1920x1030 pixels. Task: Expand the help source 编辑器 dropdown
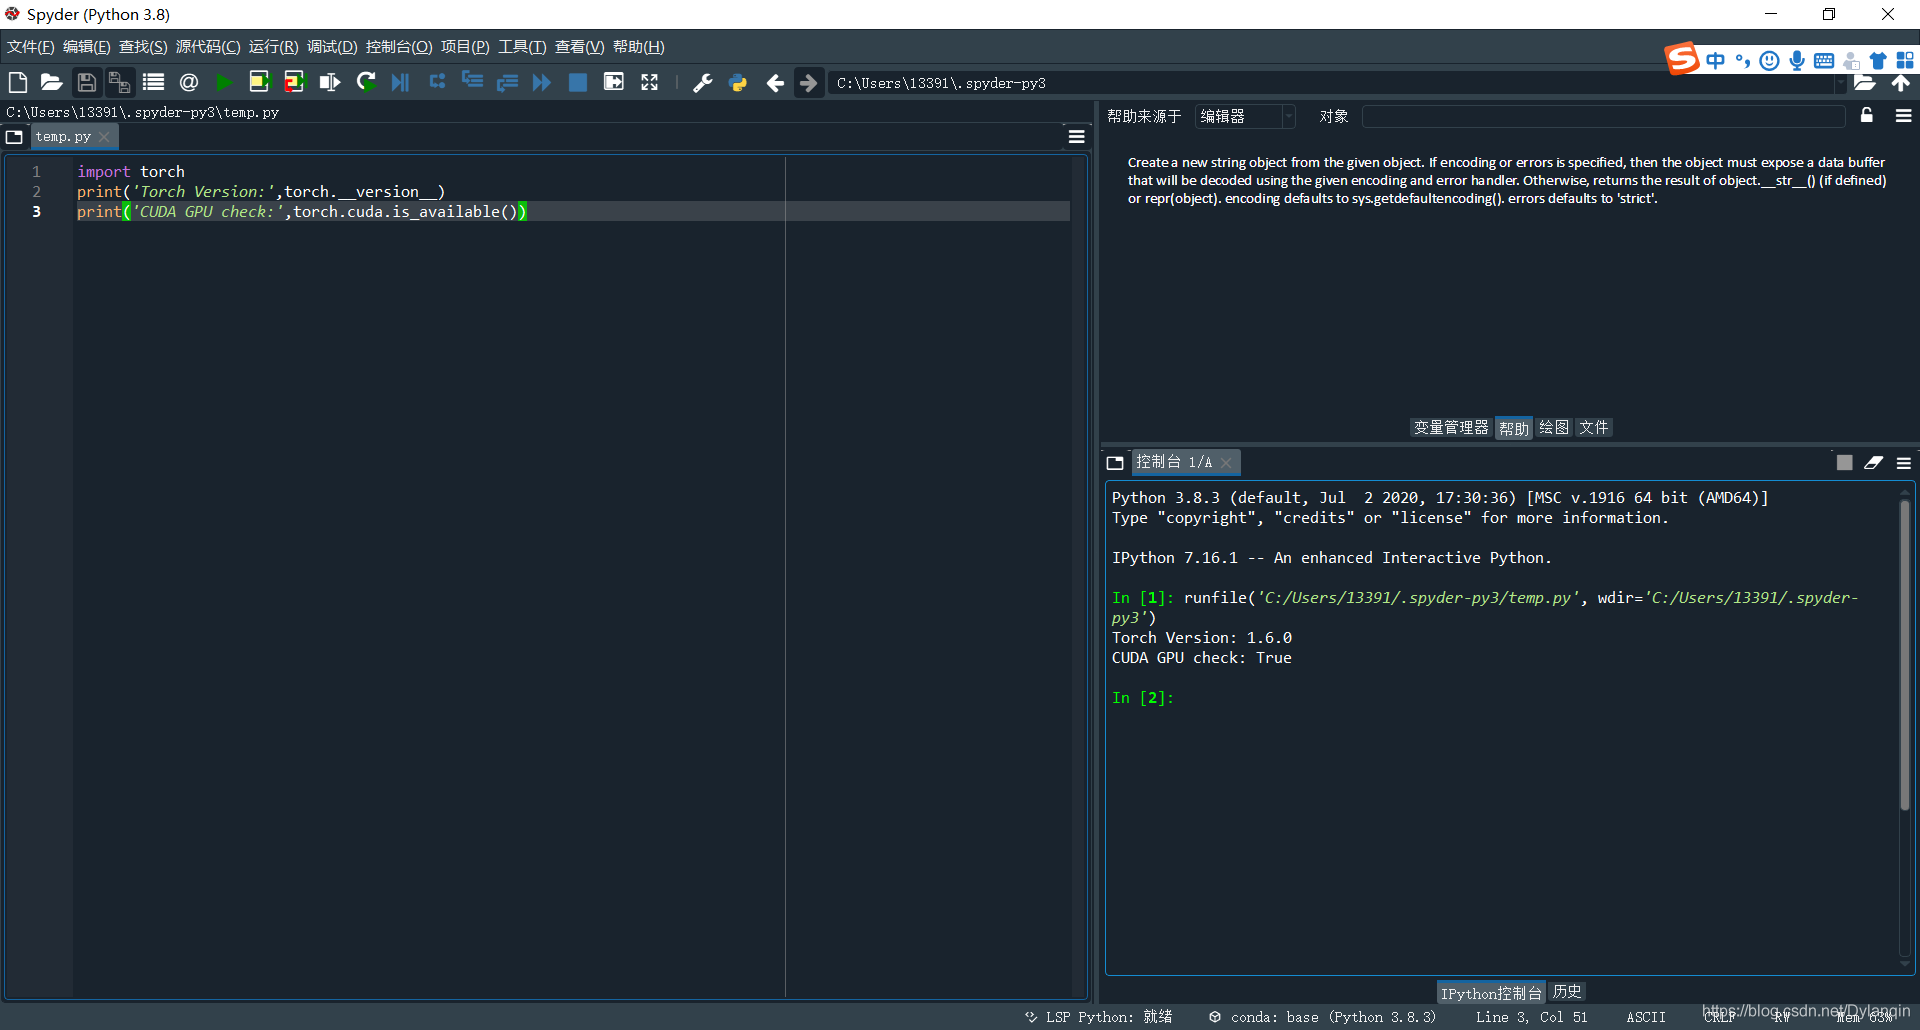(x=1245, y=117)
